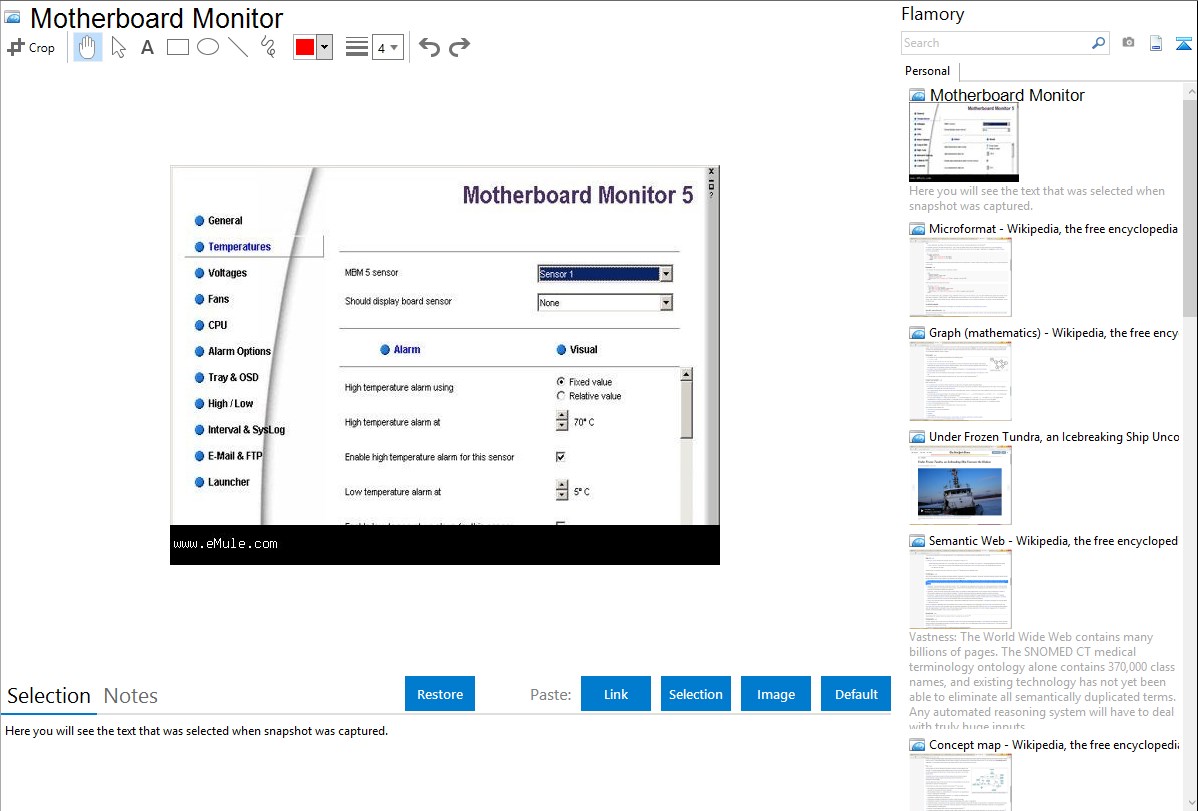
Task: Select 'Fans' in the sidebar list
Action: pyautogui.click(x=212, y=299)
